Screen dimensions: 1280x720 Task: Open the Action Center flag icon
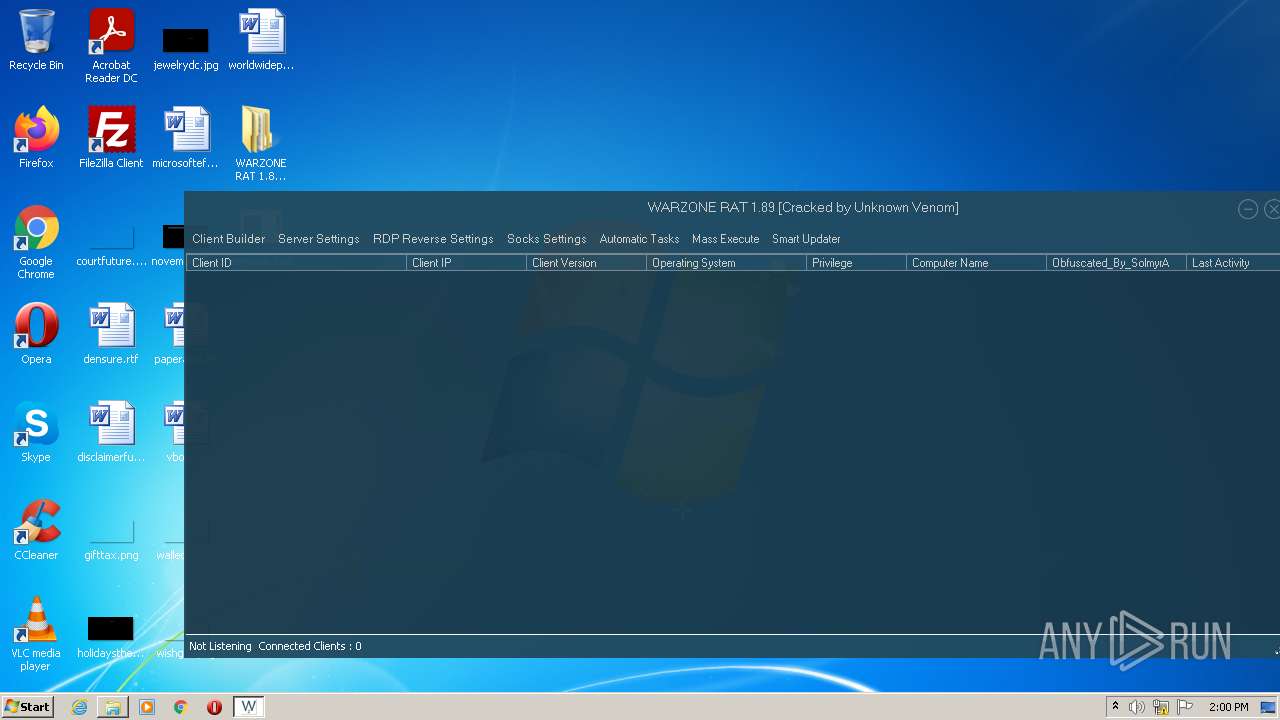1186,707
